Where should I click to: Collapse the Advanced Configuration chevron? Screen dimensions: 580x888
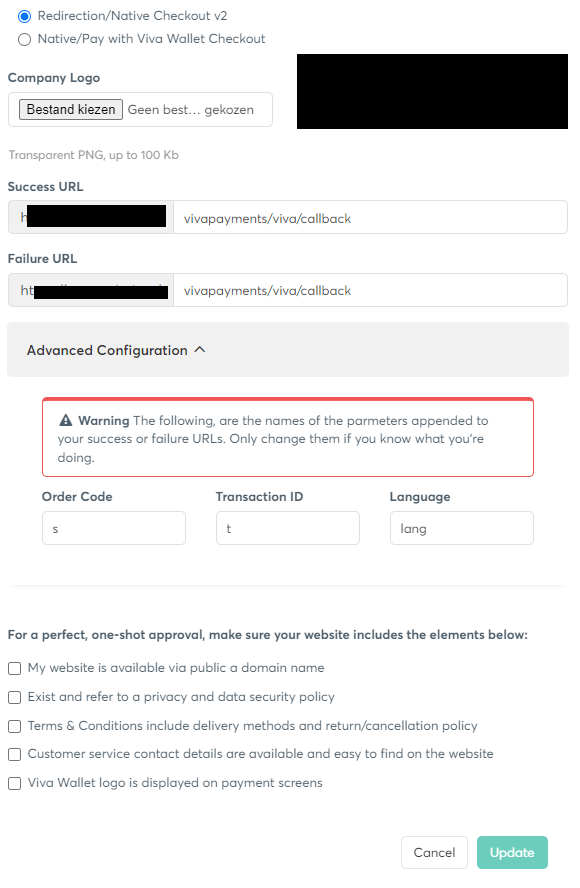tap(200, 350)
